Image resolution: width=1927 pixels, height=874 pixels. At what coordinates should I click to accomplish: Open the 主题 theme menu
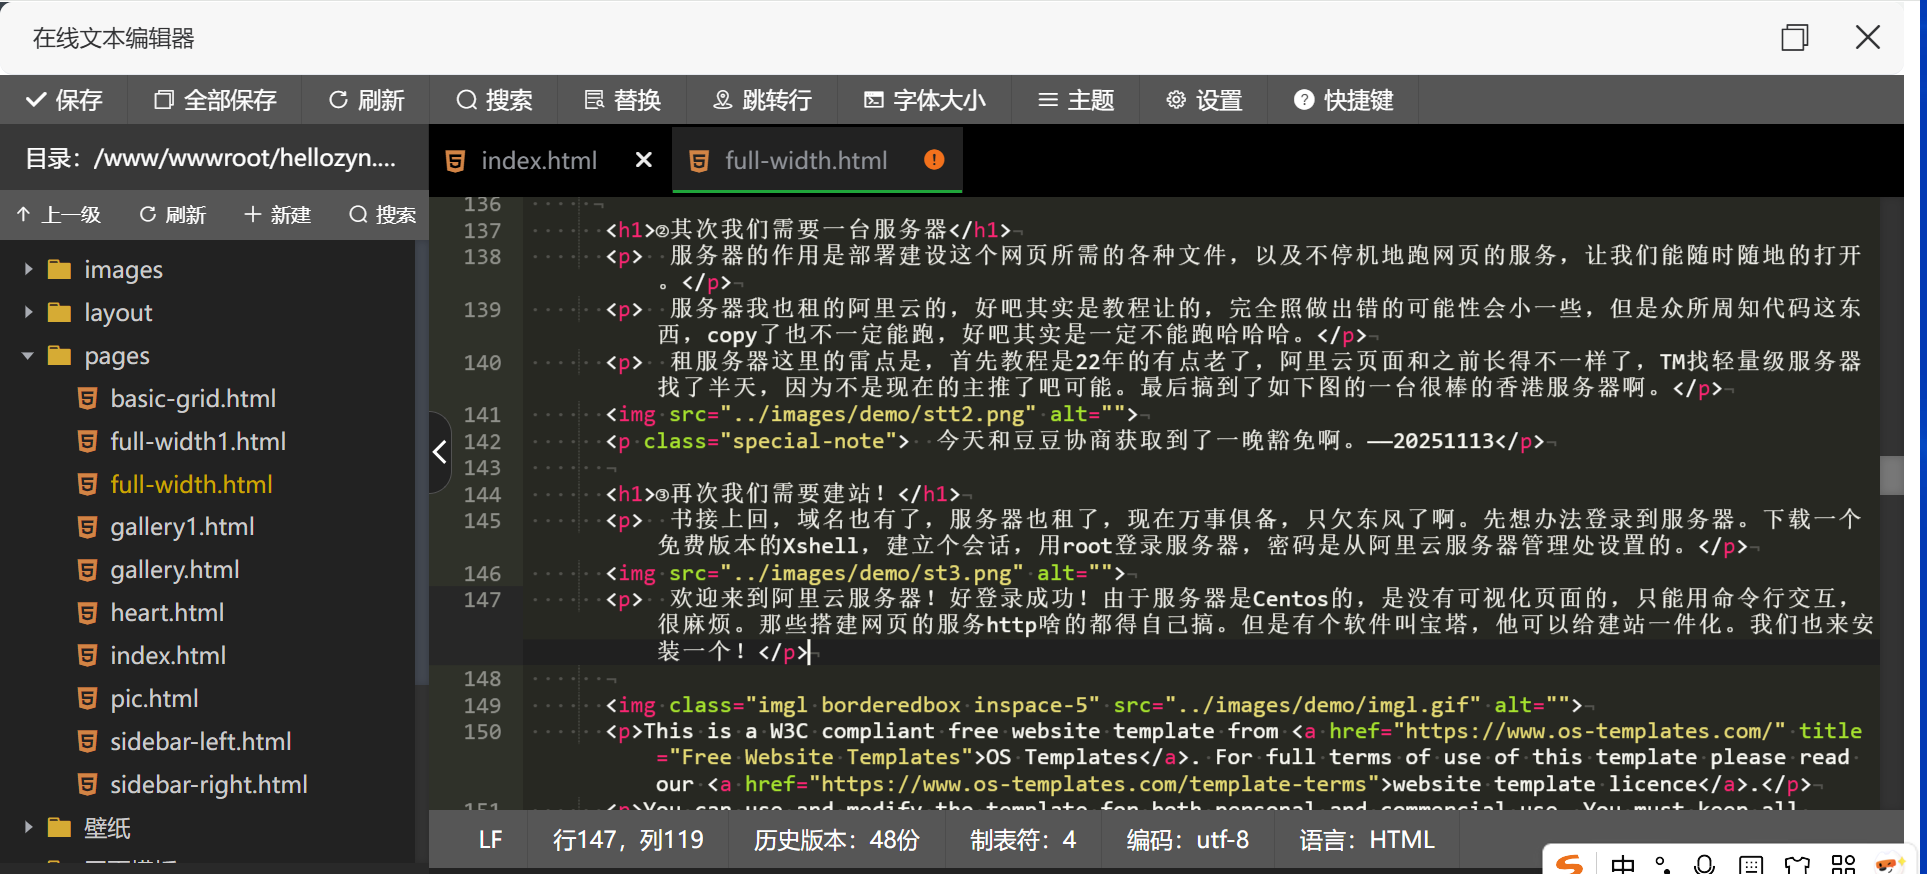(1076, 100)
